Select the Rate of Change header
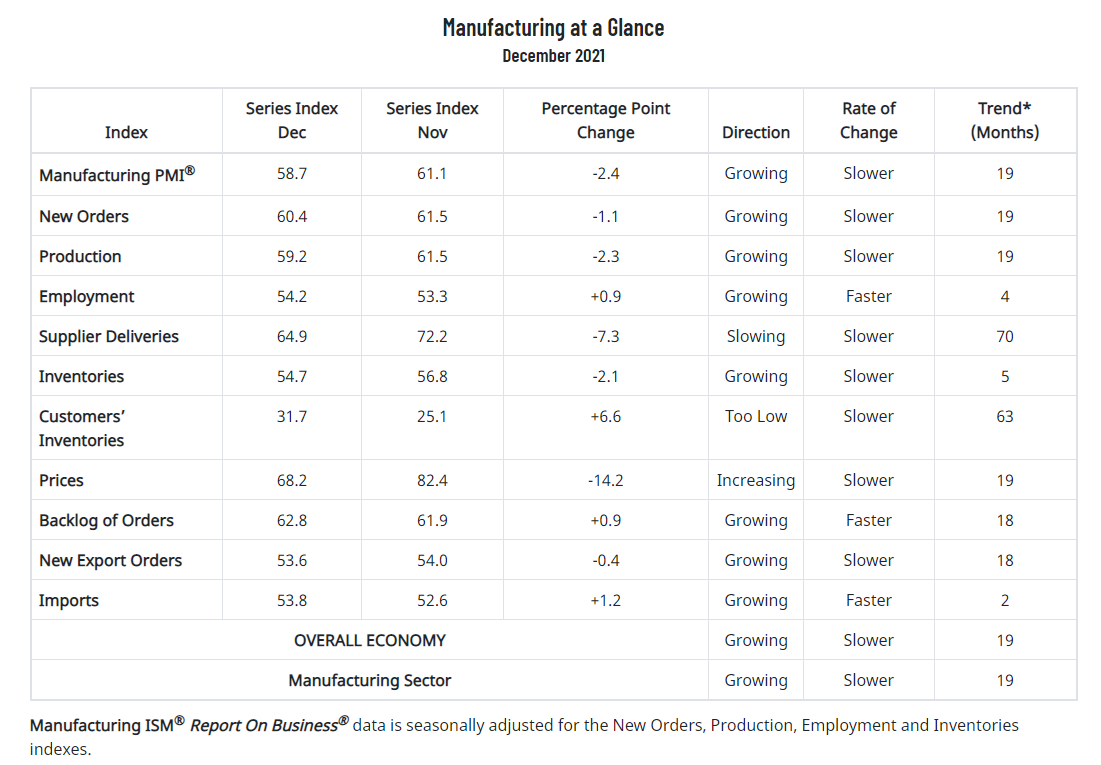 click(x=868, y=120)
